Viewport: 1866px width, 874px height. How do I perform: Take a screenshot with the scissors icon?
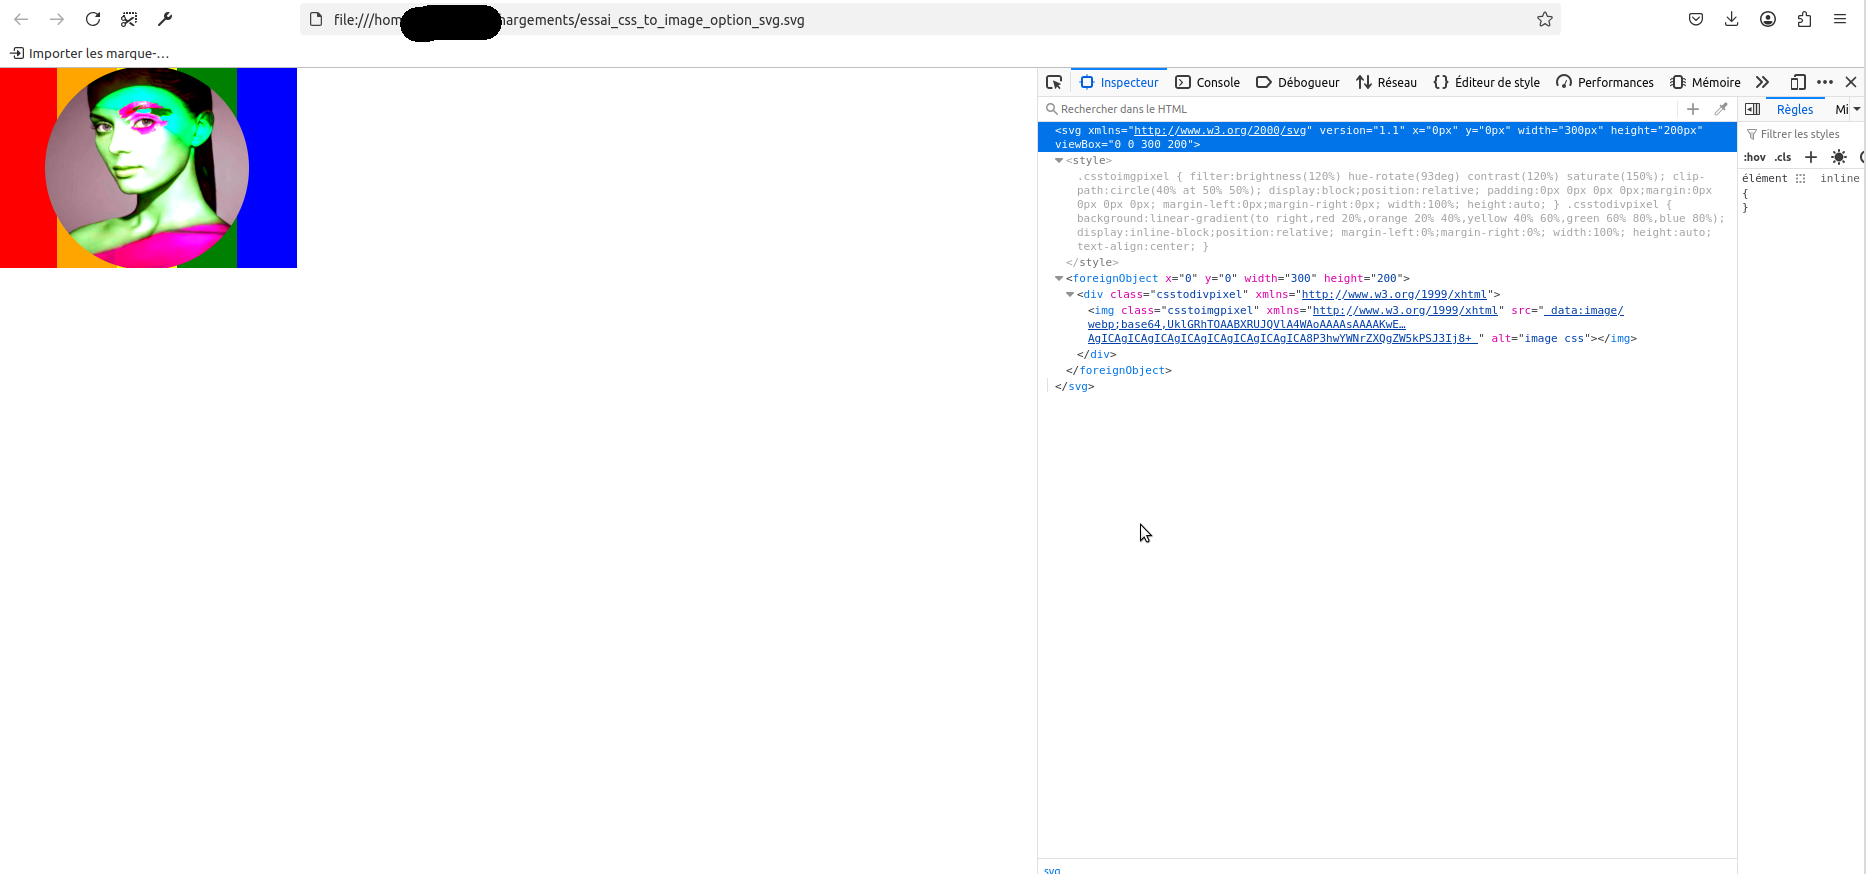[x=129, y=19]
